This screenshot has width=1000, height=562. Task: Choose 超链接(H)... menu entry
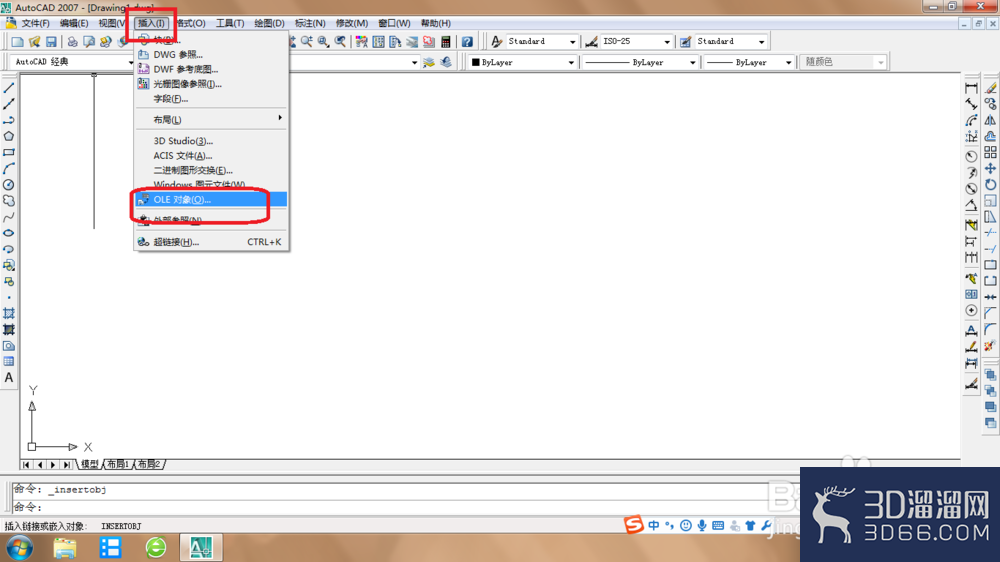pos(211,242)
